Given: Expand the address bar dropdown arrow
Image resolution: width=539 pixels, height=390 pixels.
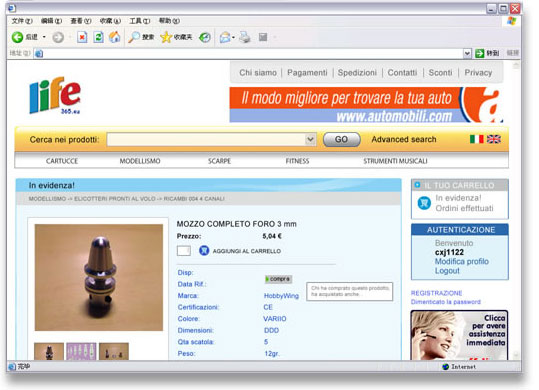Looking at the screenshot, I should tap(467, 53).
